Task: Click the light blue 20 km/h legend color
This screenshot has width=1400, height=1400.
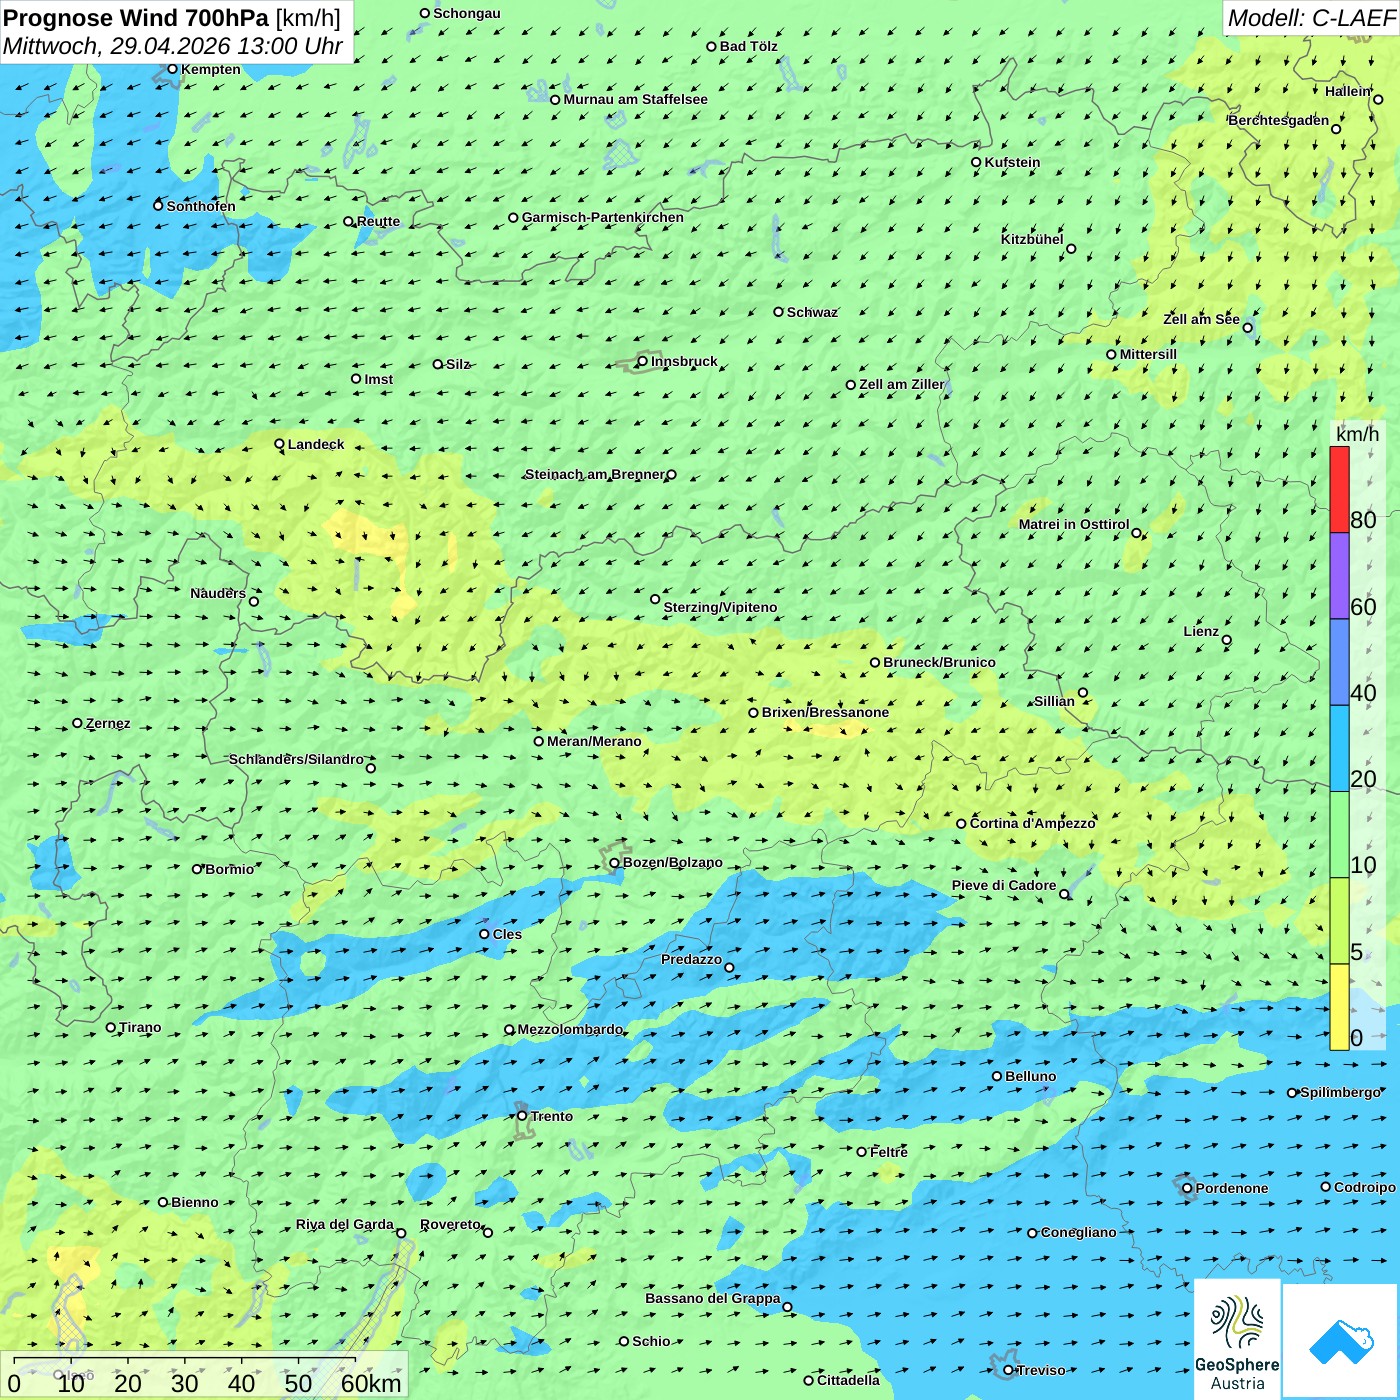Action: pos(1339,748)
